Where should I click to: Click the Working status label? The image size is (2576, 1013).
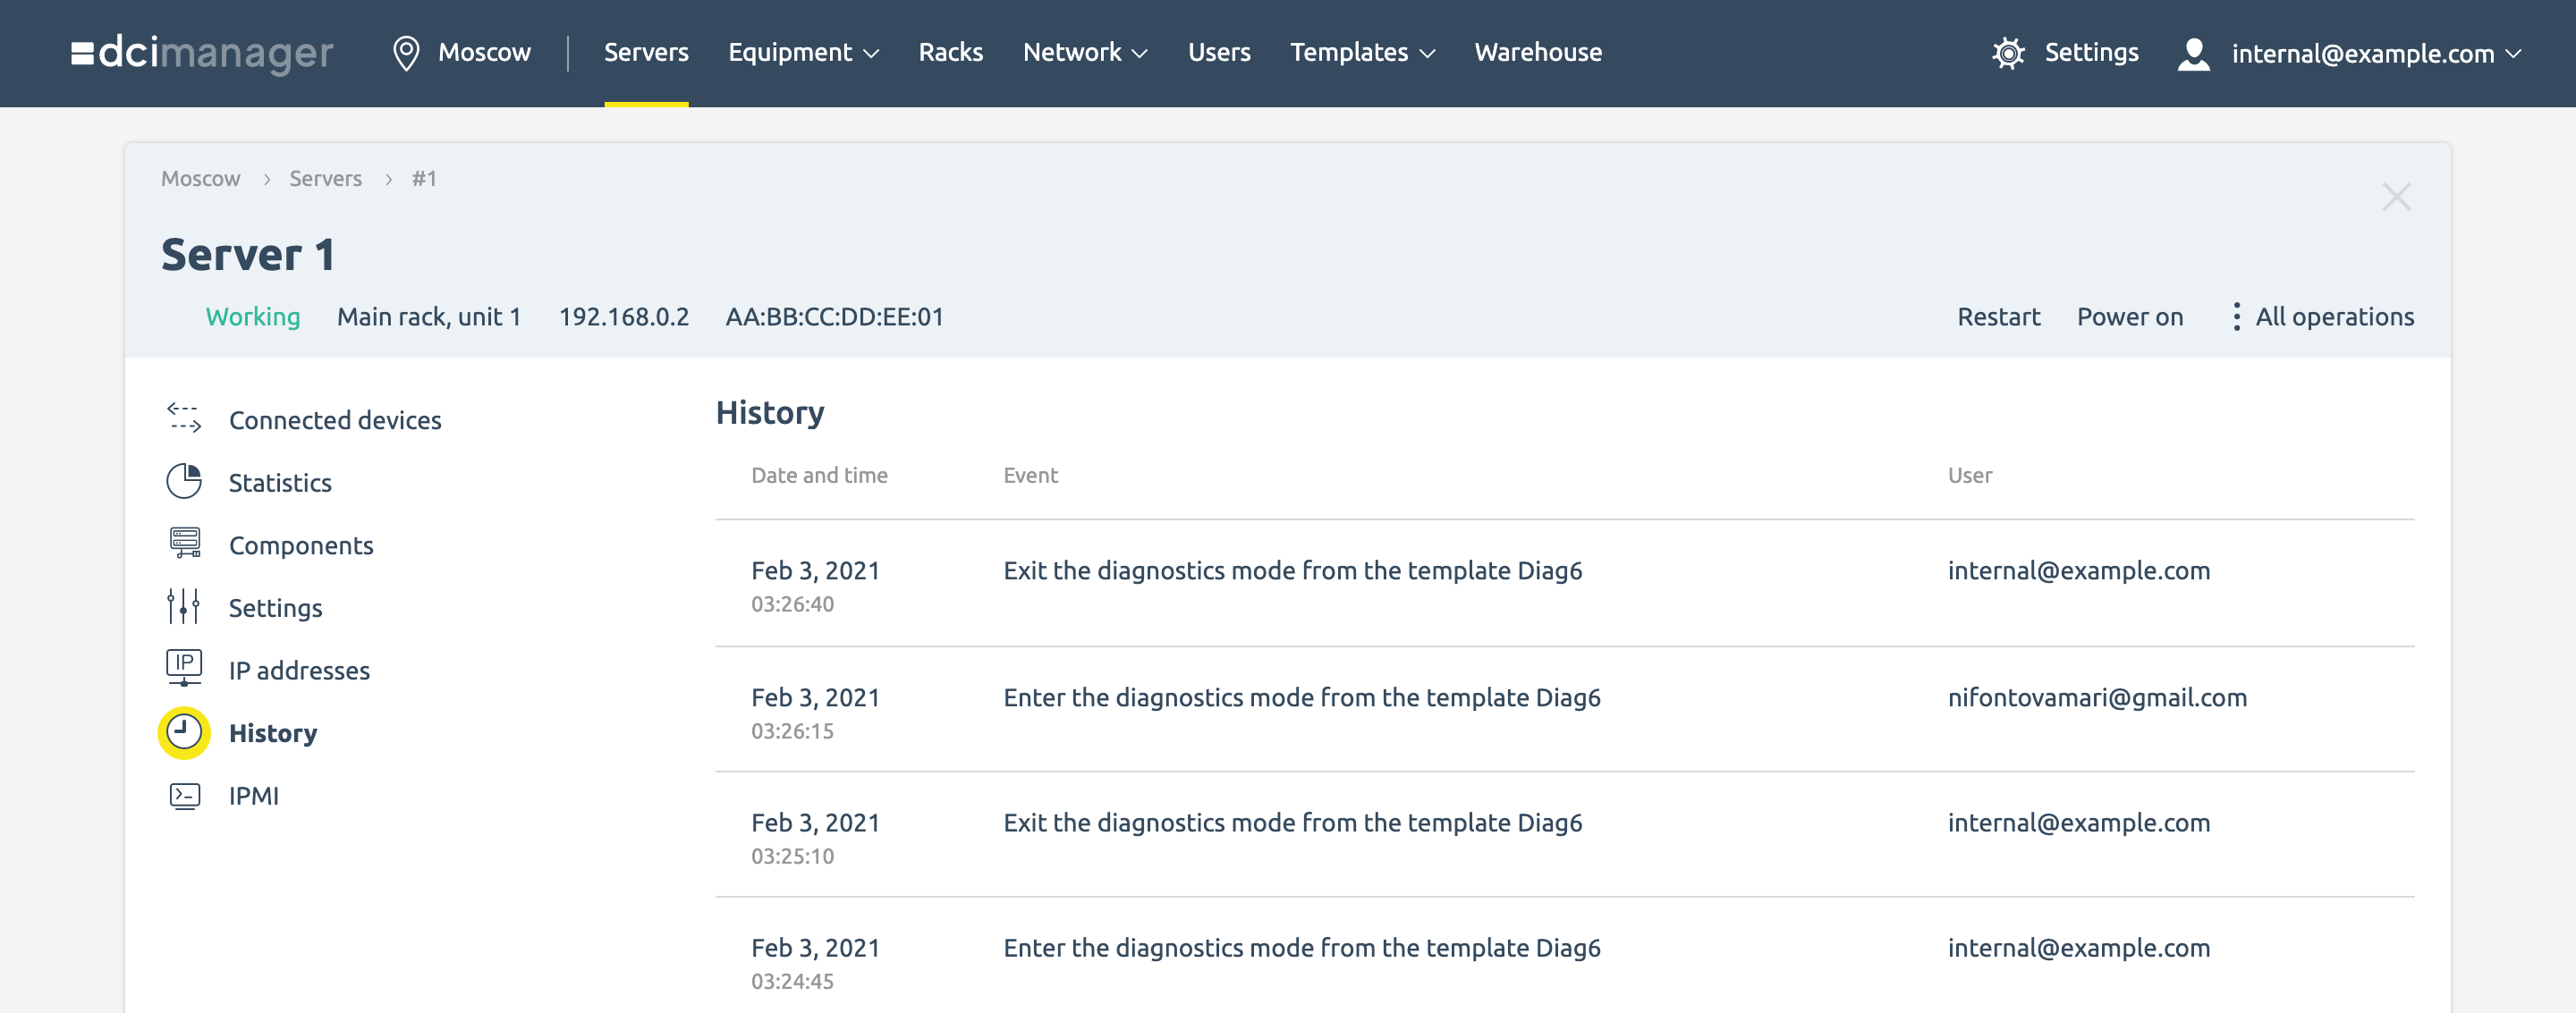pos(252,317)
